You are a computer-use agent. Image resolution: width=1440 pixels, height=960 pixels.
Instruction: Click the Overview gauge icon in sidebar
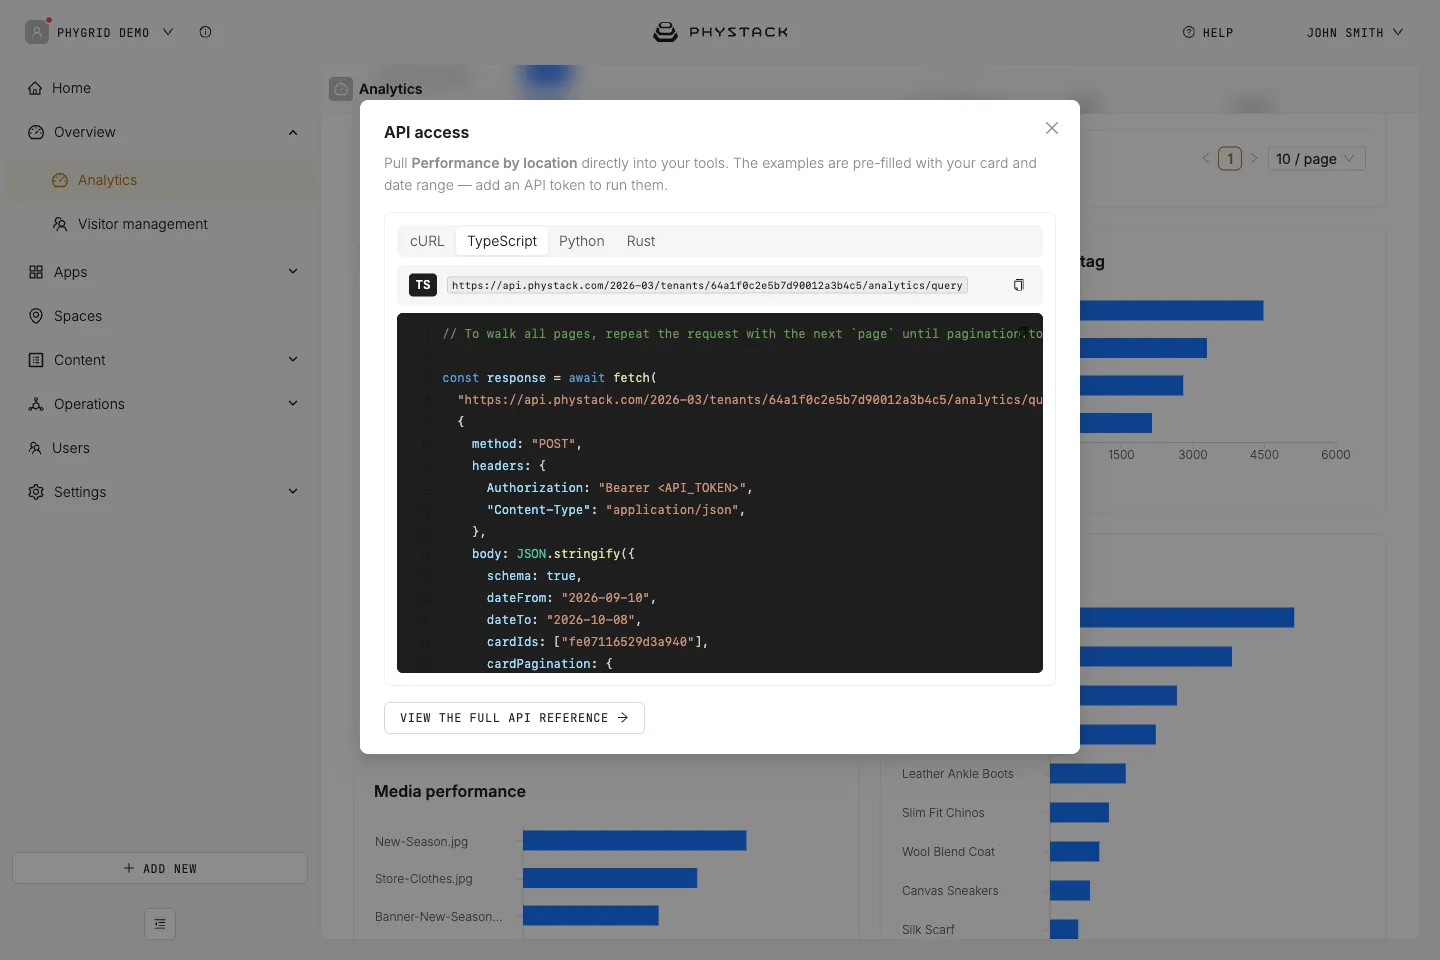tap(36, 132)
